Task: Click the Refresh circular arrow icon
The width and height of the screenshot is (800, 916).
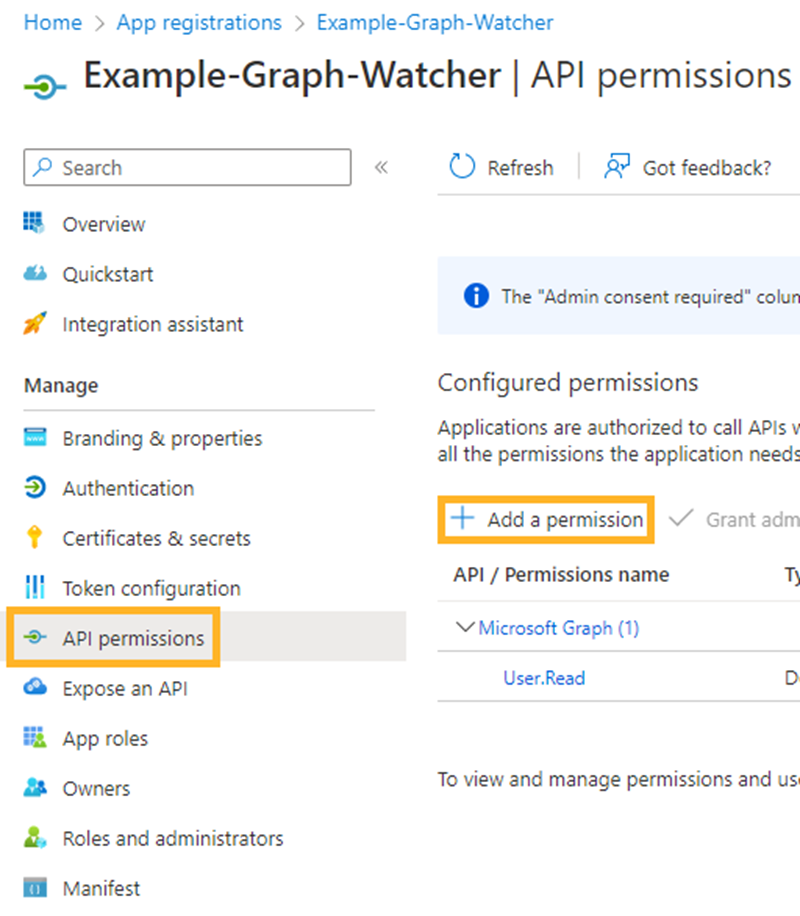Action: [462, 167]
